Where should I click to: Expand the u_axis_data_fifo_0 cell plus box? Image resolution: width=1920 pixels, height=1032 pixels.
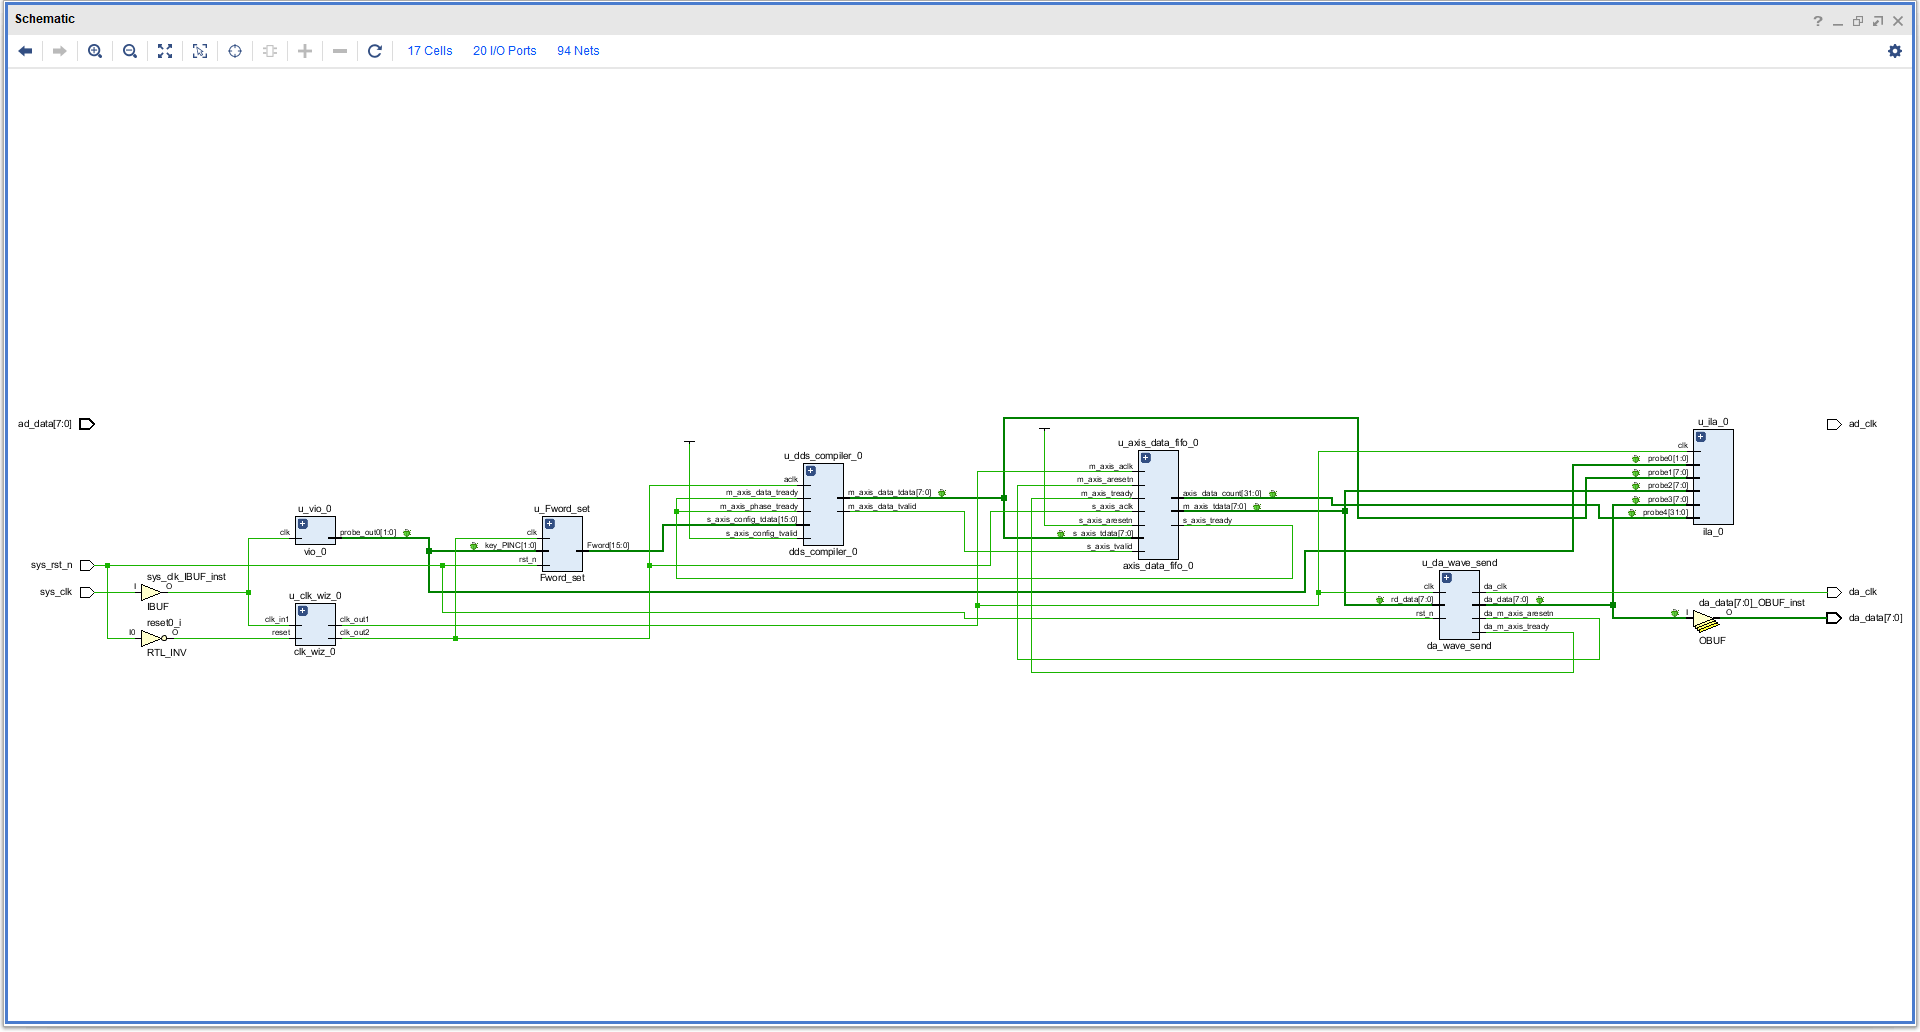coord(1146,458)
